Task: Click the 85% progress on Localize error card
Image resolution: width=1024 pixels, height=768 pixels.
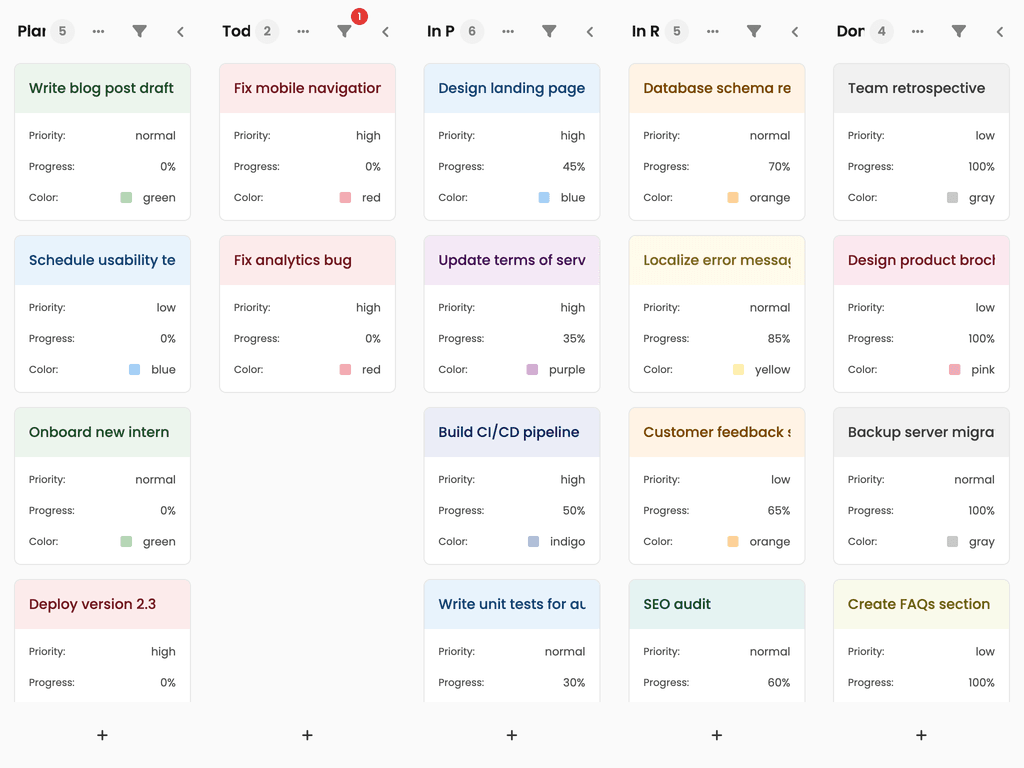Action: point(779,338)
